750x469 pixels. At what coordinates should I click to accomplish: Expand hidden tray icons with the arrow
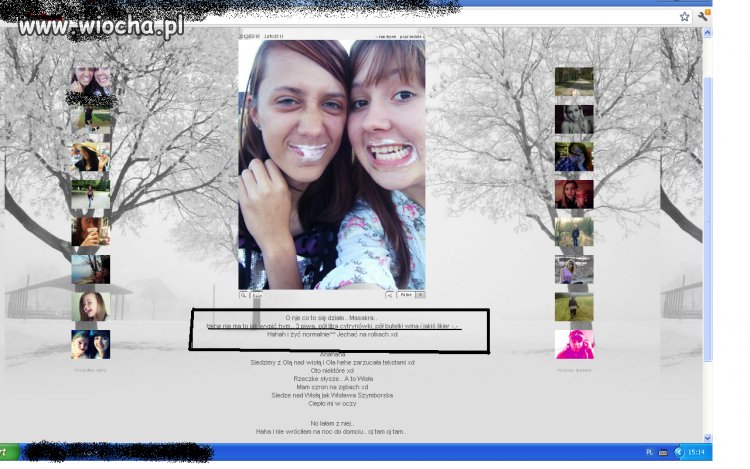click(x=679, y=452)
